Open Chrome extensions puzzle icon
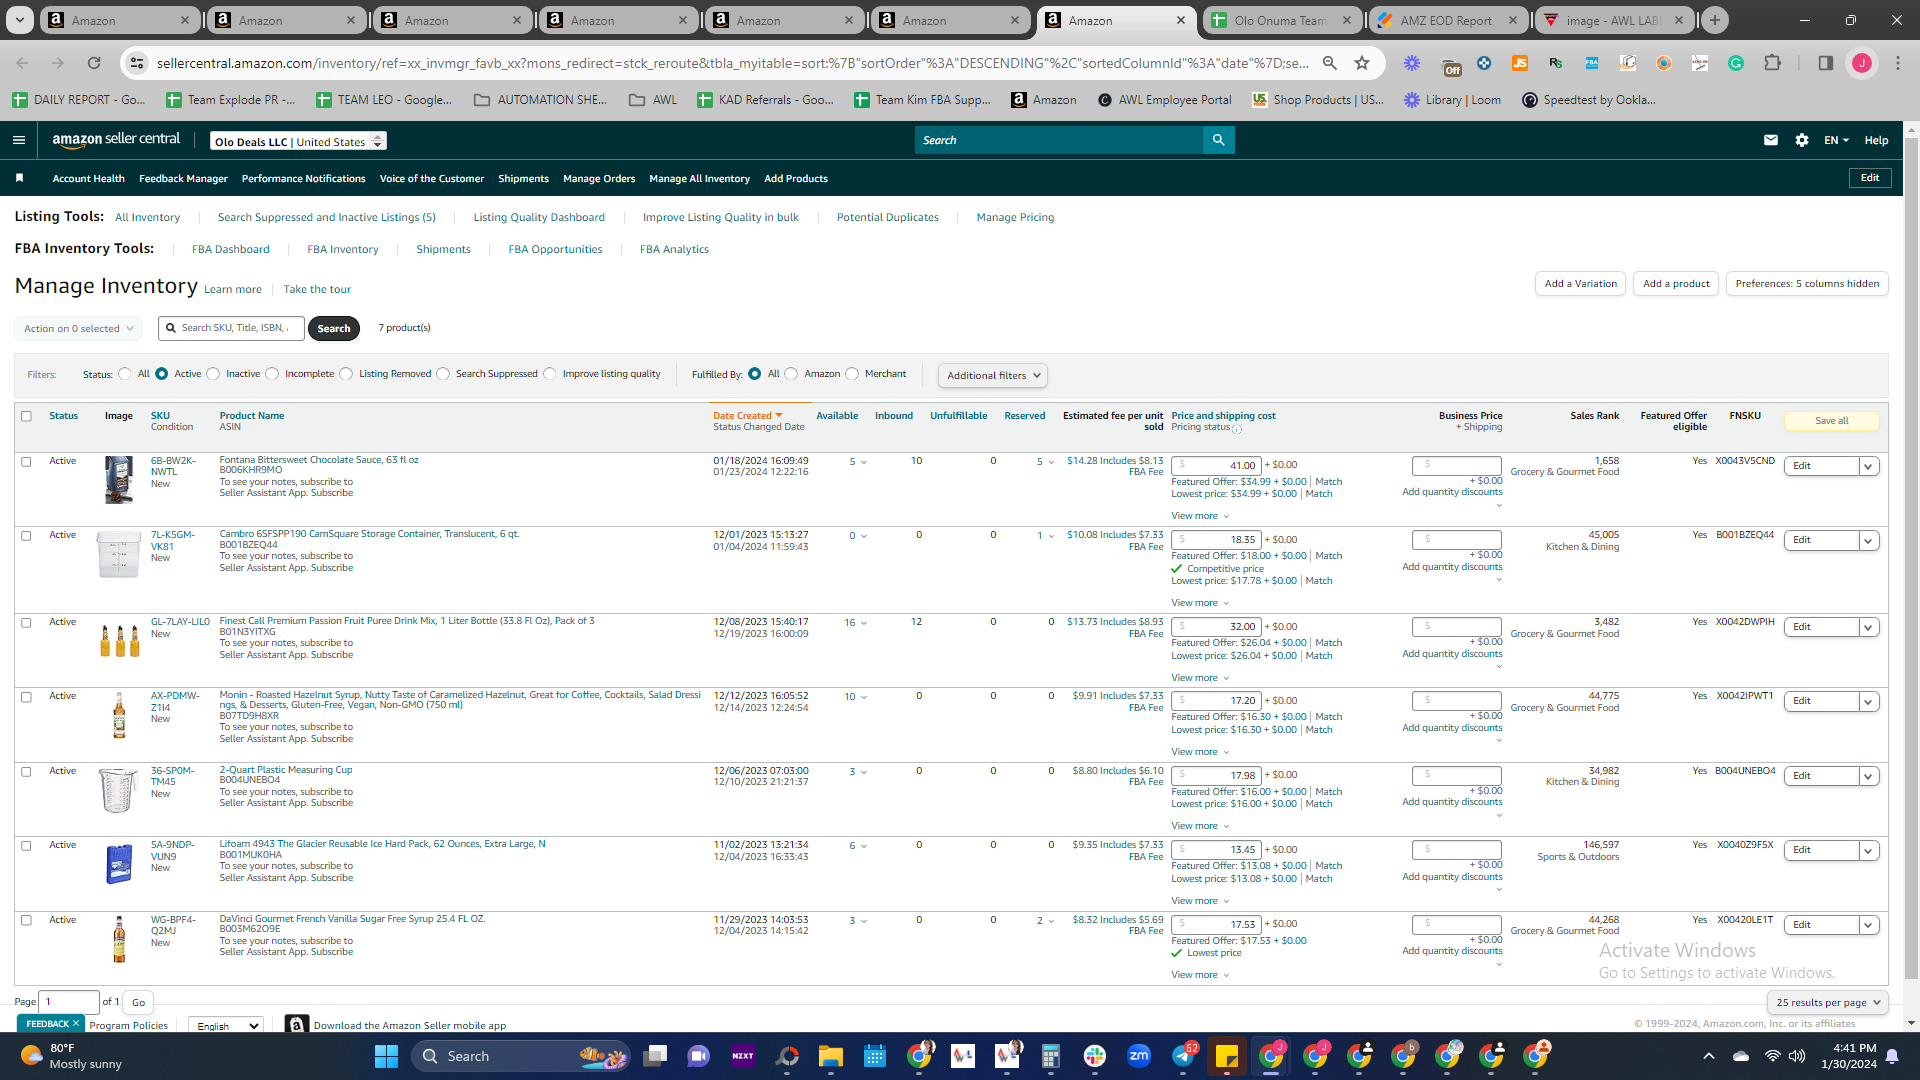This screenshot has height=1080, width=1920. [1772, 63]
